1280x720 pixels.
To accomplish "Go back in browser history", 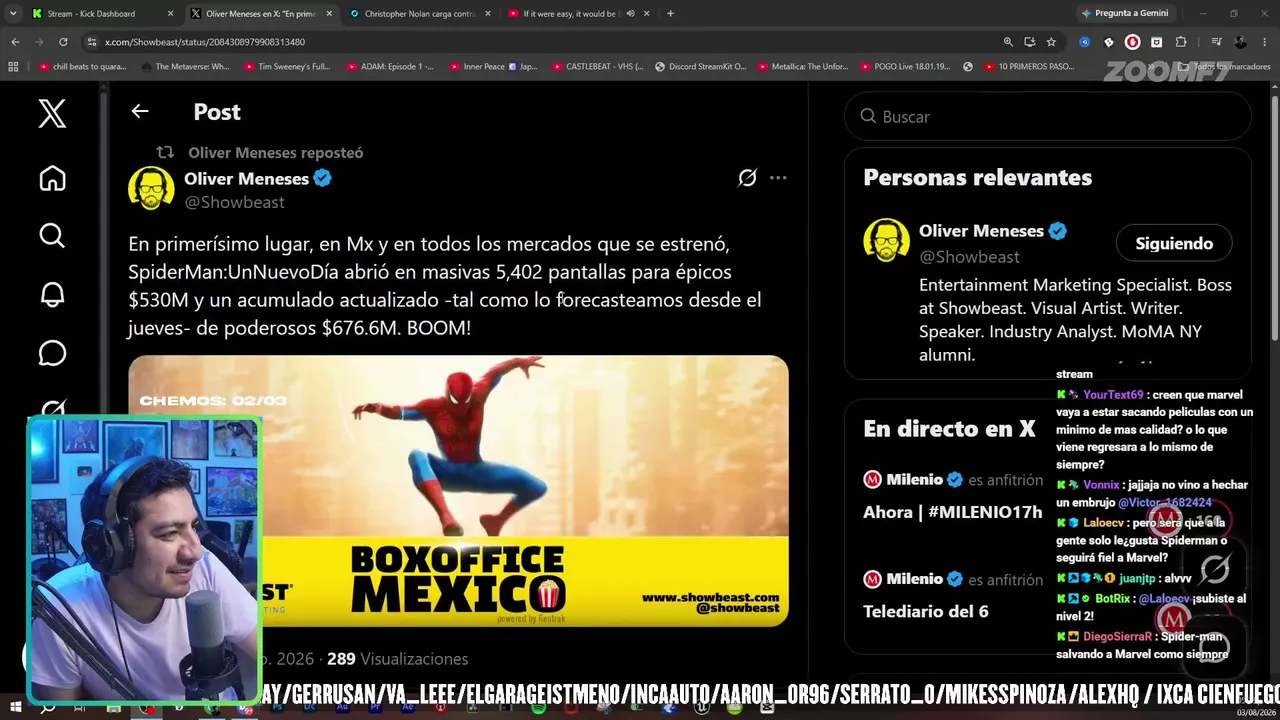I will pos(15,42).
